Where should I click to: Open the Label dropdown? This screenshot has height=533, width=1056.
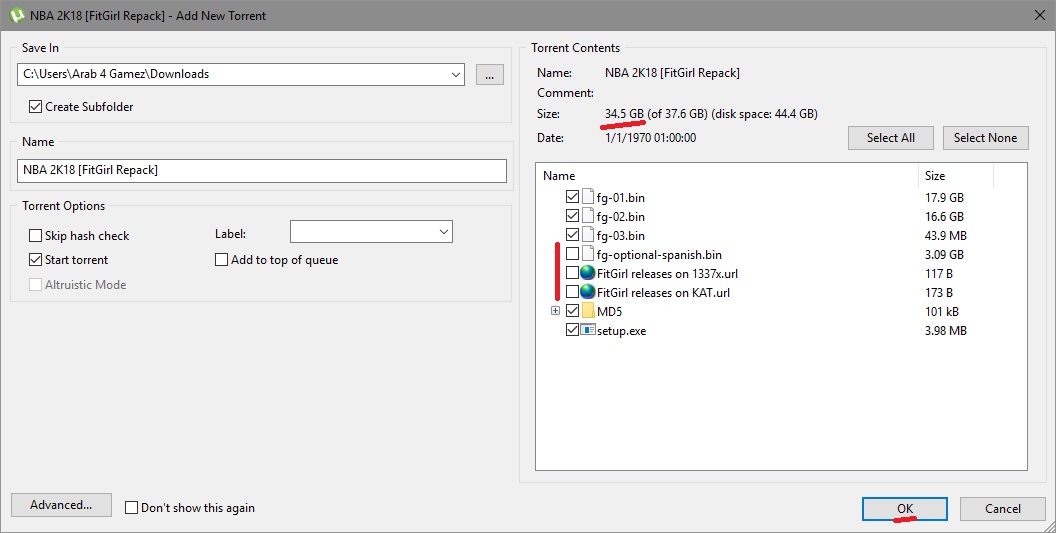[443, 232]
